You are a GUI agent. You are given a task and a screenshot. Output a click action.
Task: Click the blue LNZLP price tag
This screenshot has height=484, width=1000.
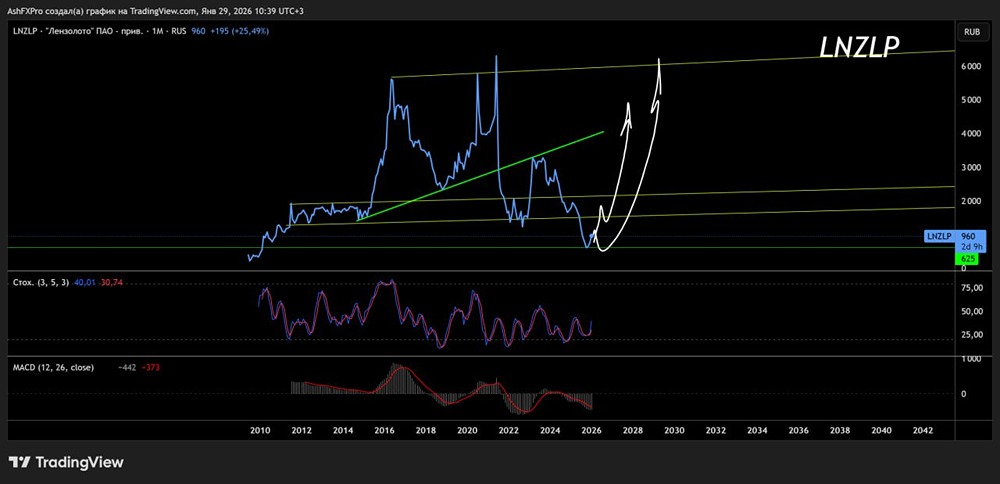click(x=937, y=236)
